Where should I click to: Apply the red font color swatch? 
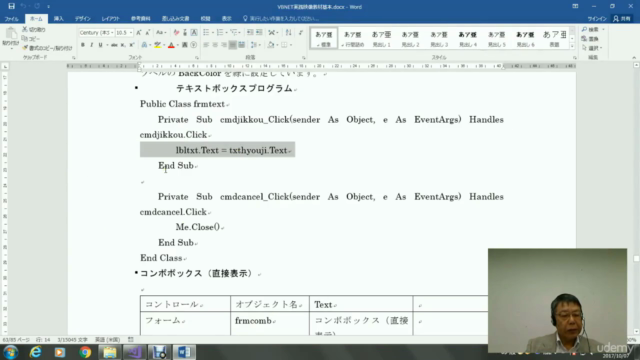click(x=171, y=45)
